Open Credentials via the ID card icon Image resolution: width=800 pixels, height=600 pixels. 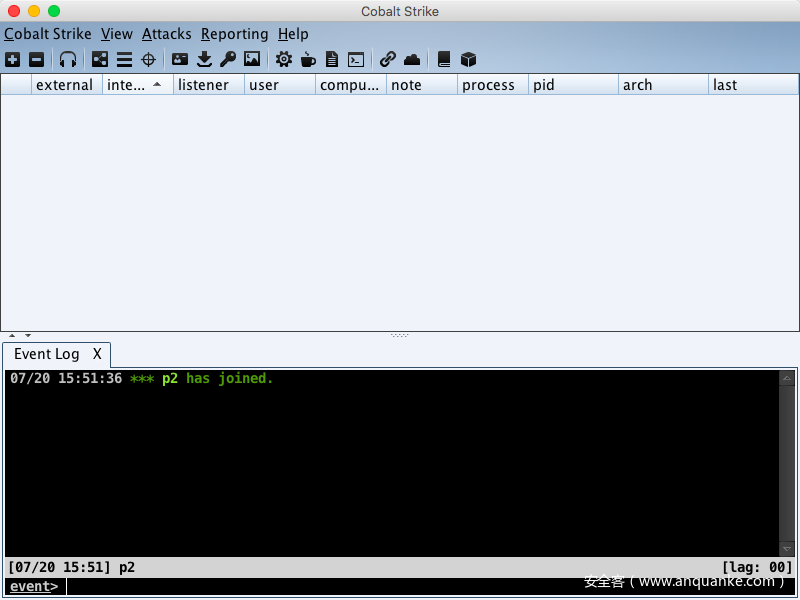[180, 59]
